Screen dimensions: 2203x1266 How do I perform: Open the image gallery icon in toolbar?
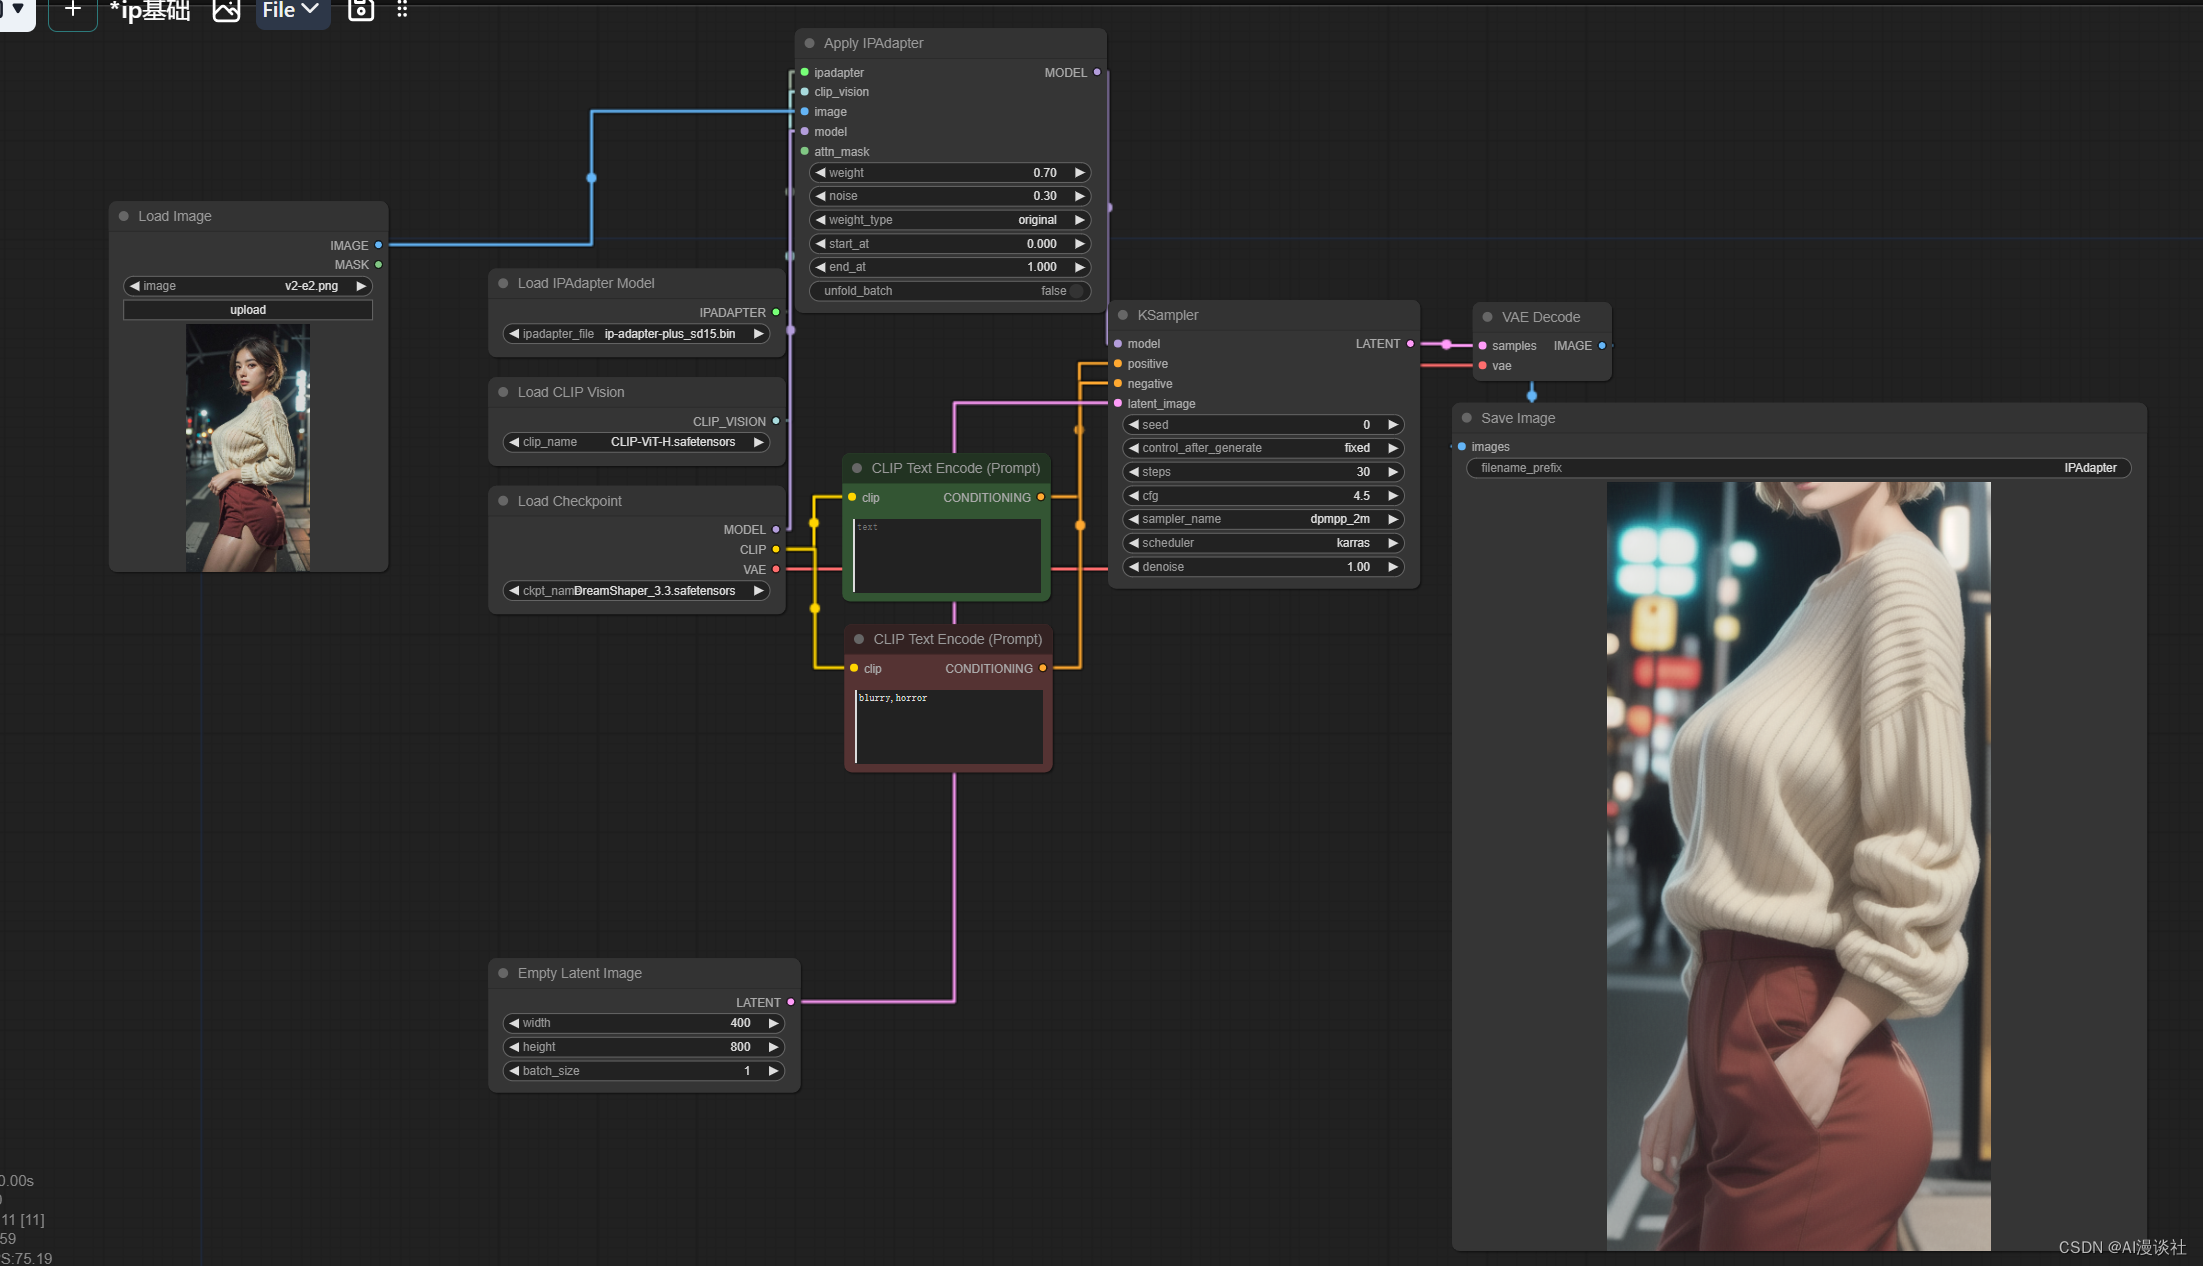click(226, 10)
